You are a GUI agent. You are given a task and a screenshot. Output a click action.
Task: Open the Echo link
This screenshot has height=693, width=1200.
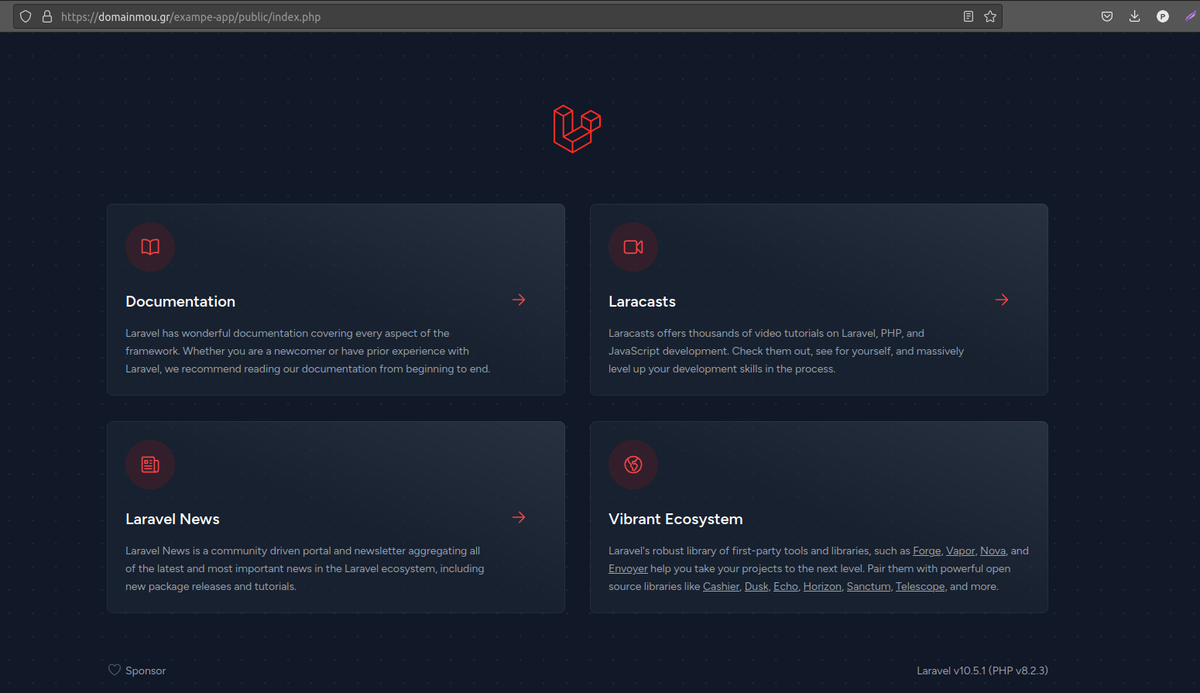coord(786,587)
